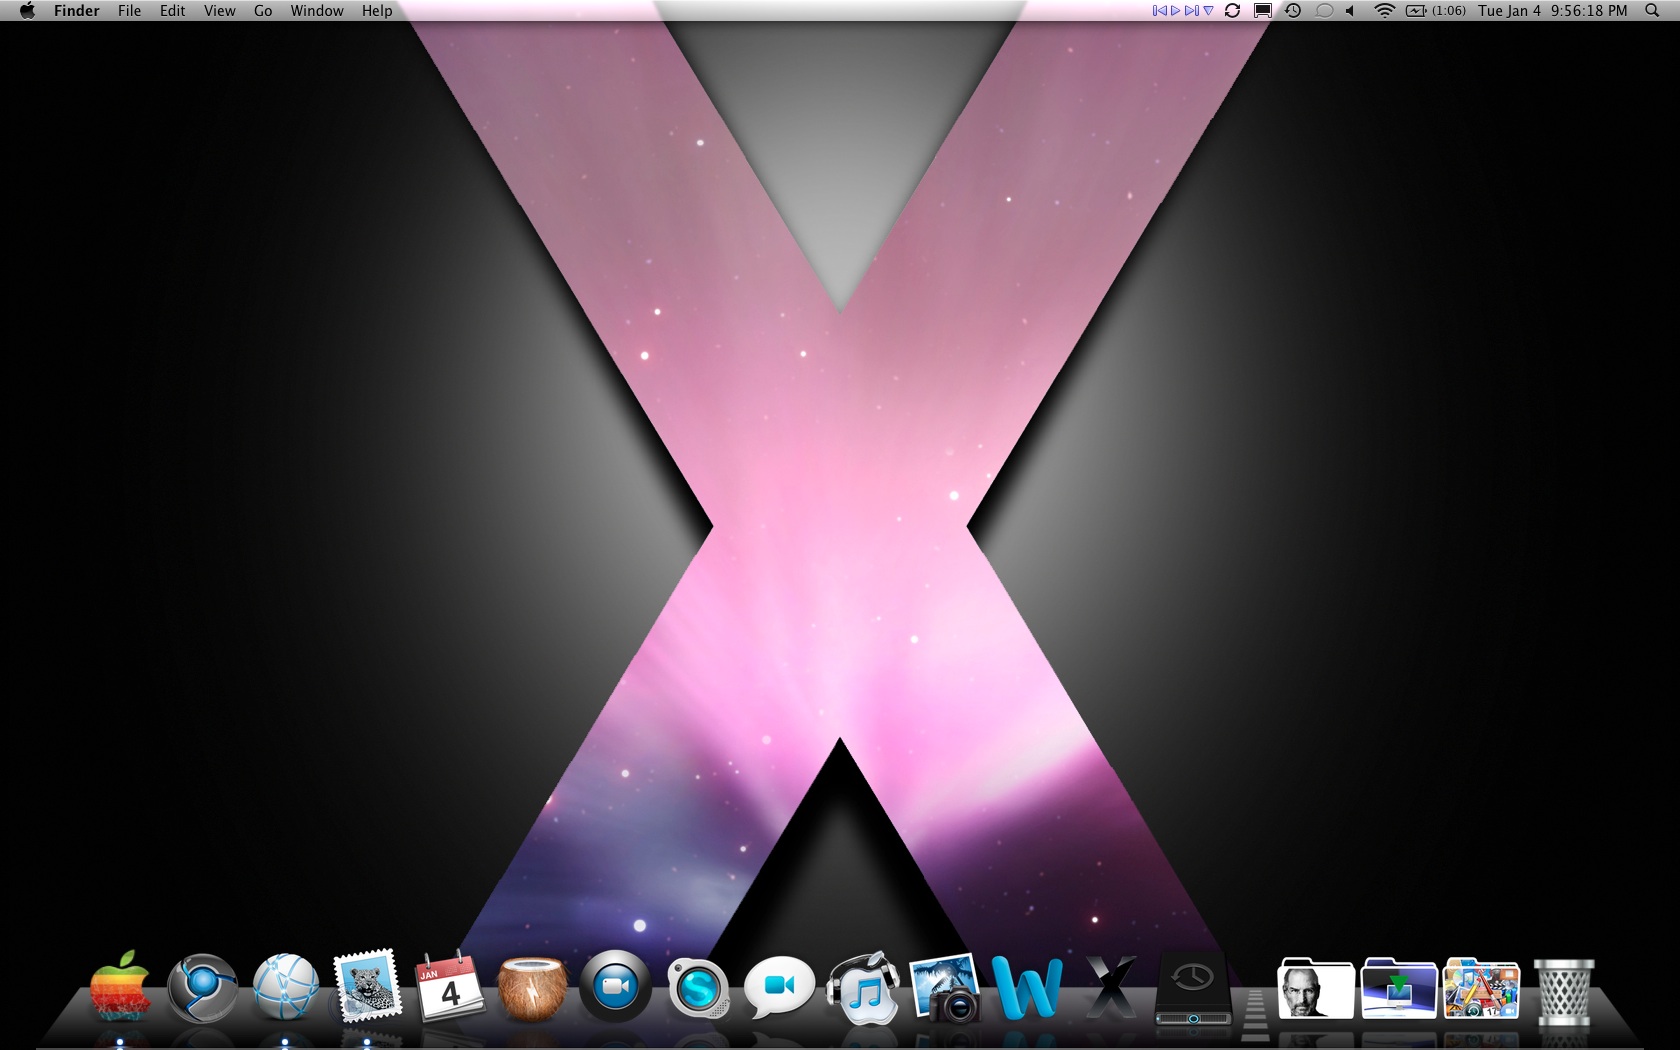Play music from the menu bar controller

1175,11
